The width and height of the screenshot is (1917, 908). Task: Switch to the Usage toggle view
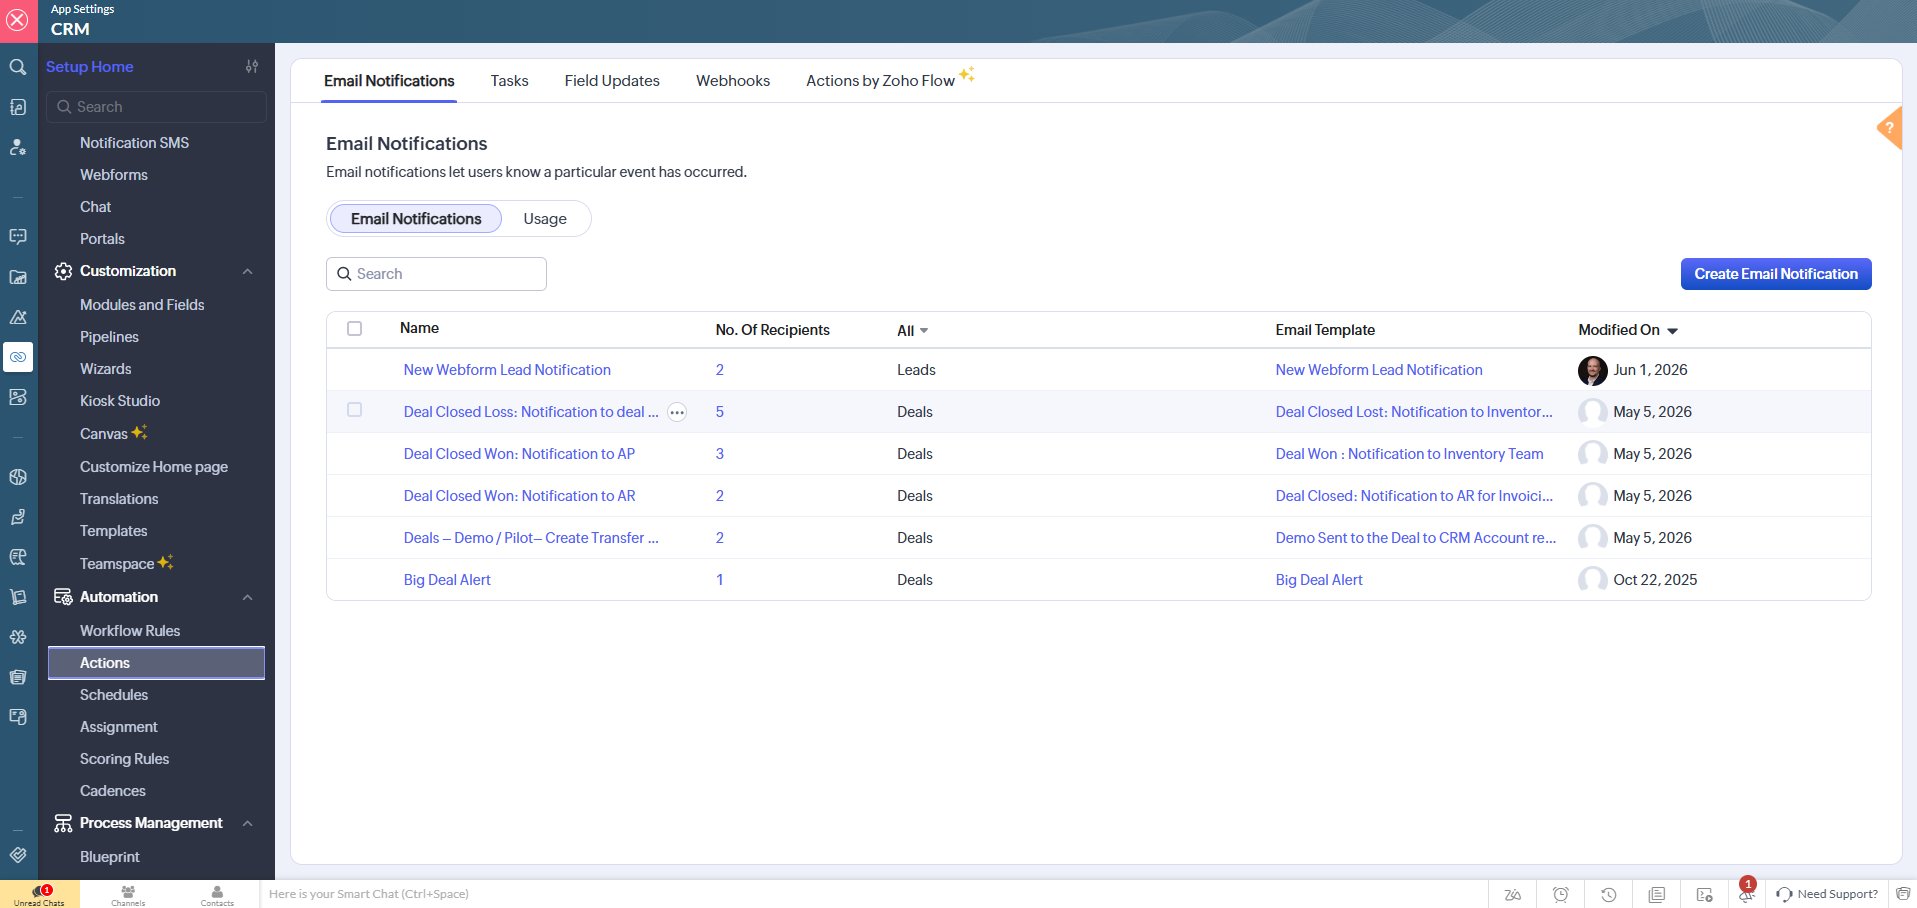pyautogui.click(x=545, y=219)
